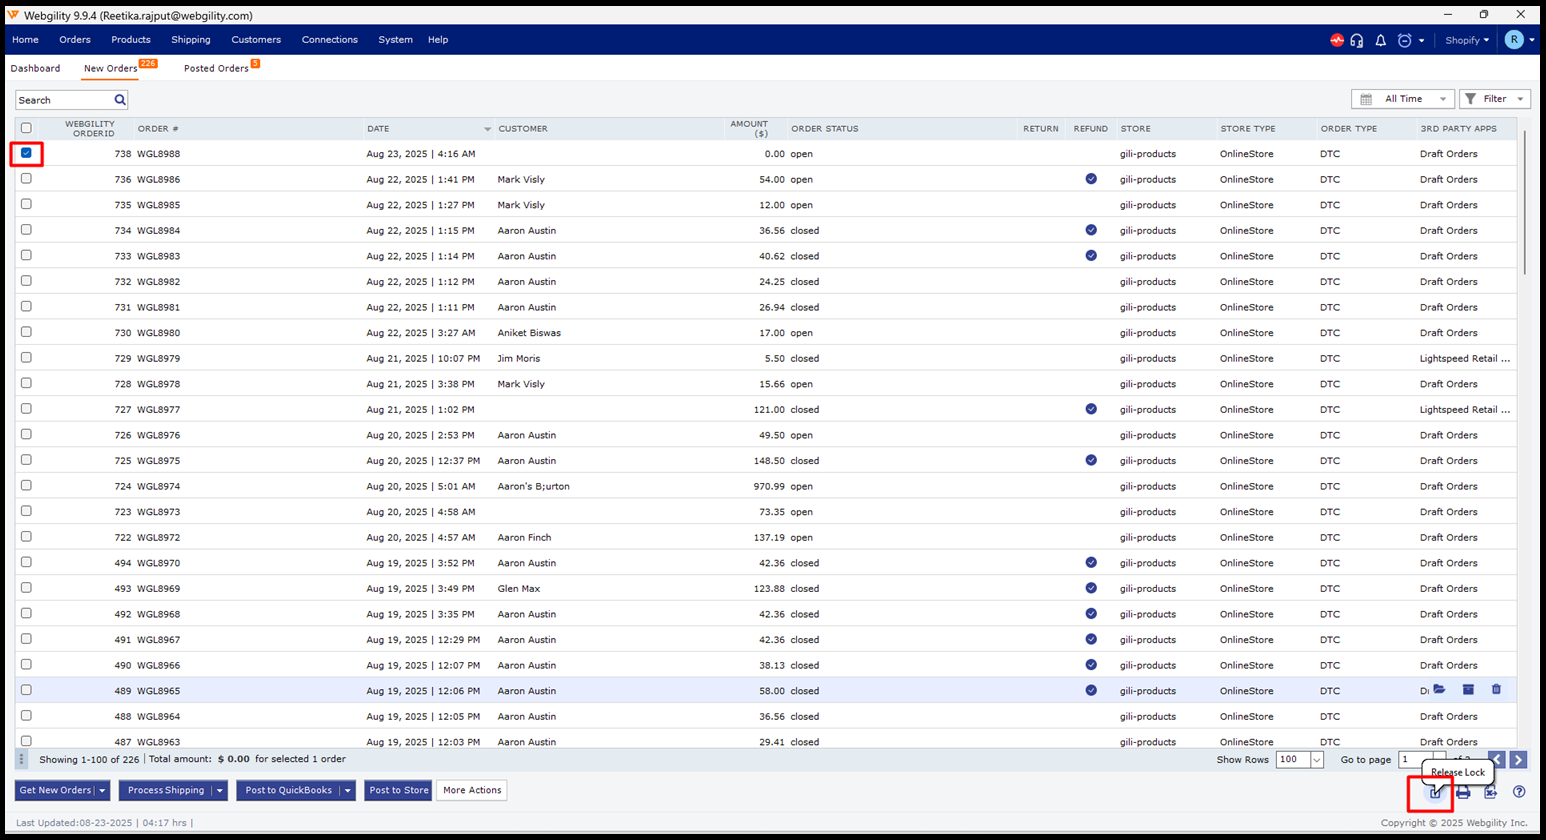Switch to the Posted Orders tab
Viewport: 1546px width, 840px height.
[216, 68]
